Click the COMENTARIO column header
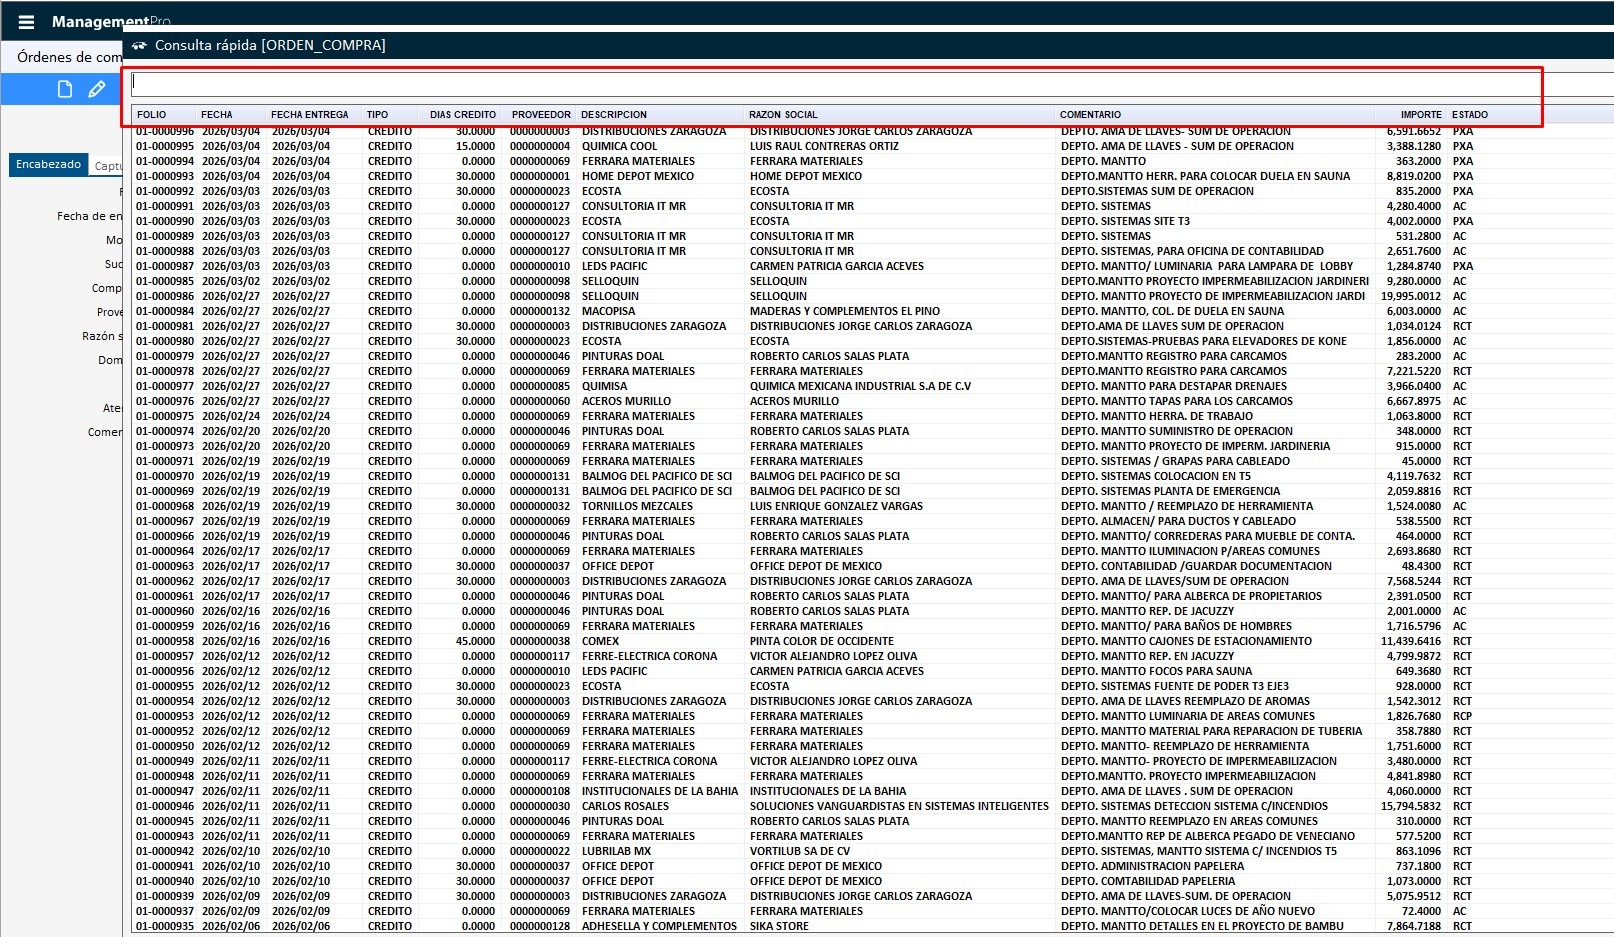1614x937 pixels. click(1090, 115)
